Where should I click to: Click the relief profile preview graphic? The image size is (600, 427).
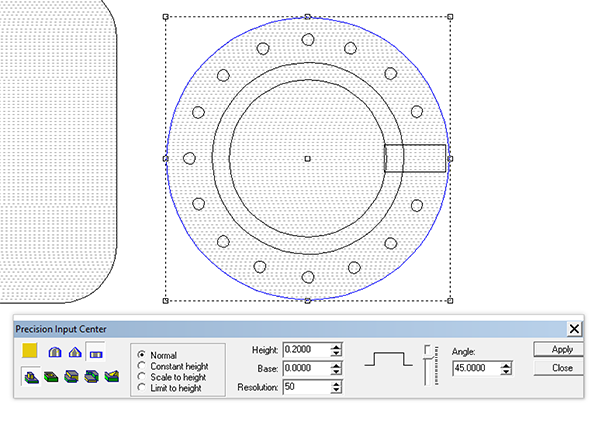388,360
